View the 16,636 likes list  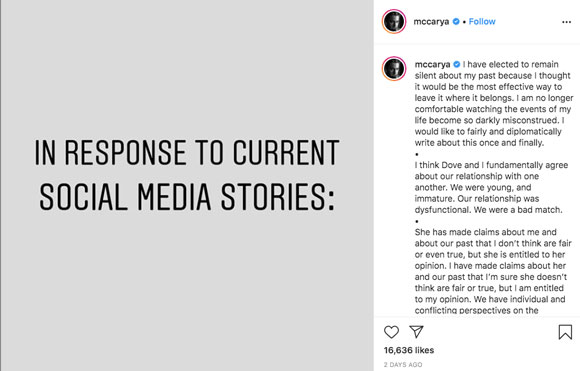(409, 350)
